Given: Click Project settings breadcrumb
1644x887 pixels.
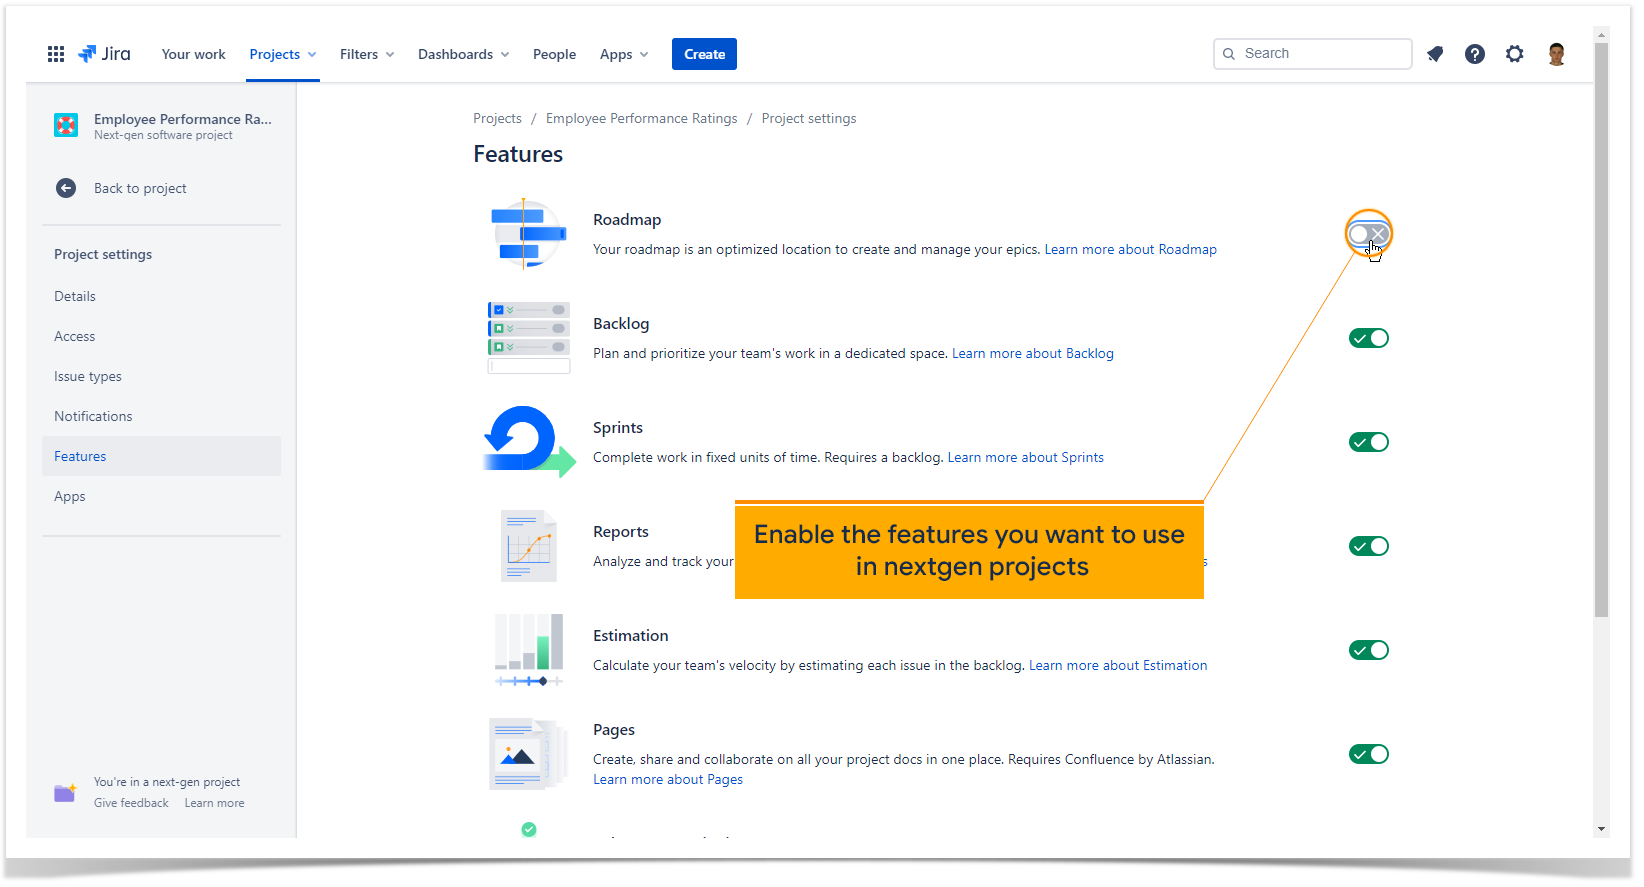Looking at the screenshot, I should pyautogui.click(x=809, y=118).
